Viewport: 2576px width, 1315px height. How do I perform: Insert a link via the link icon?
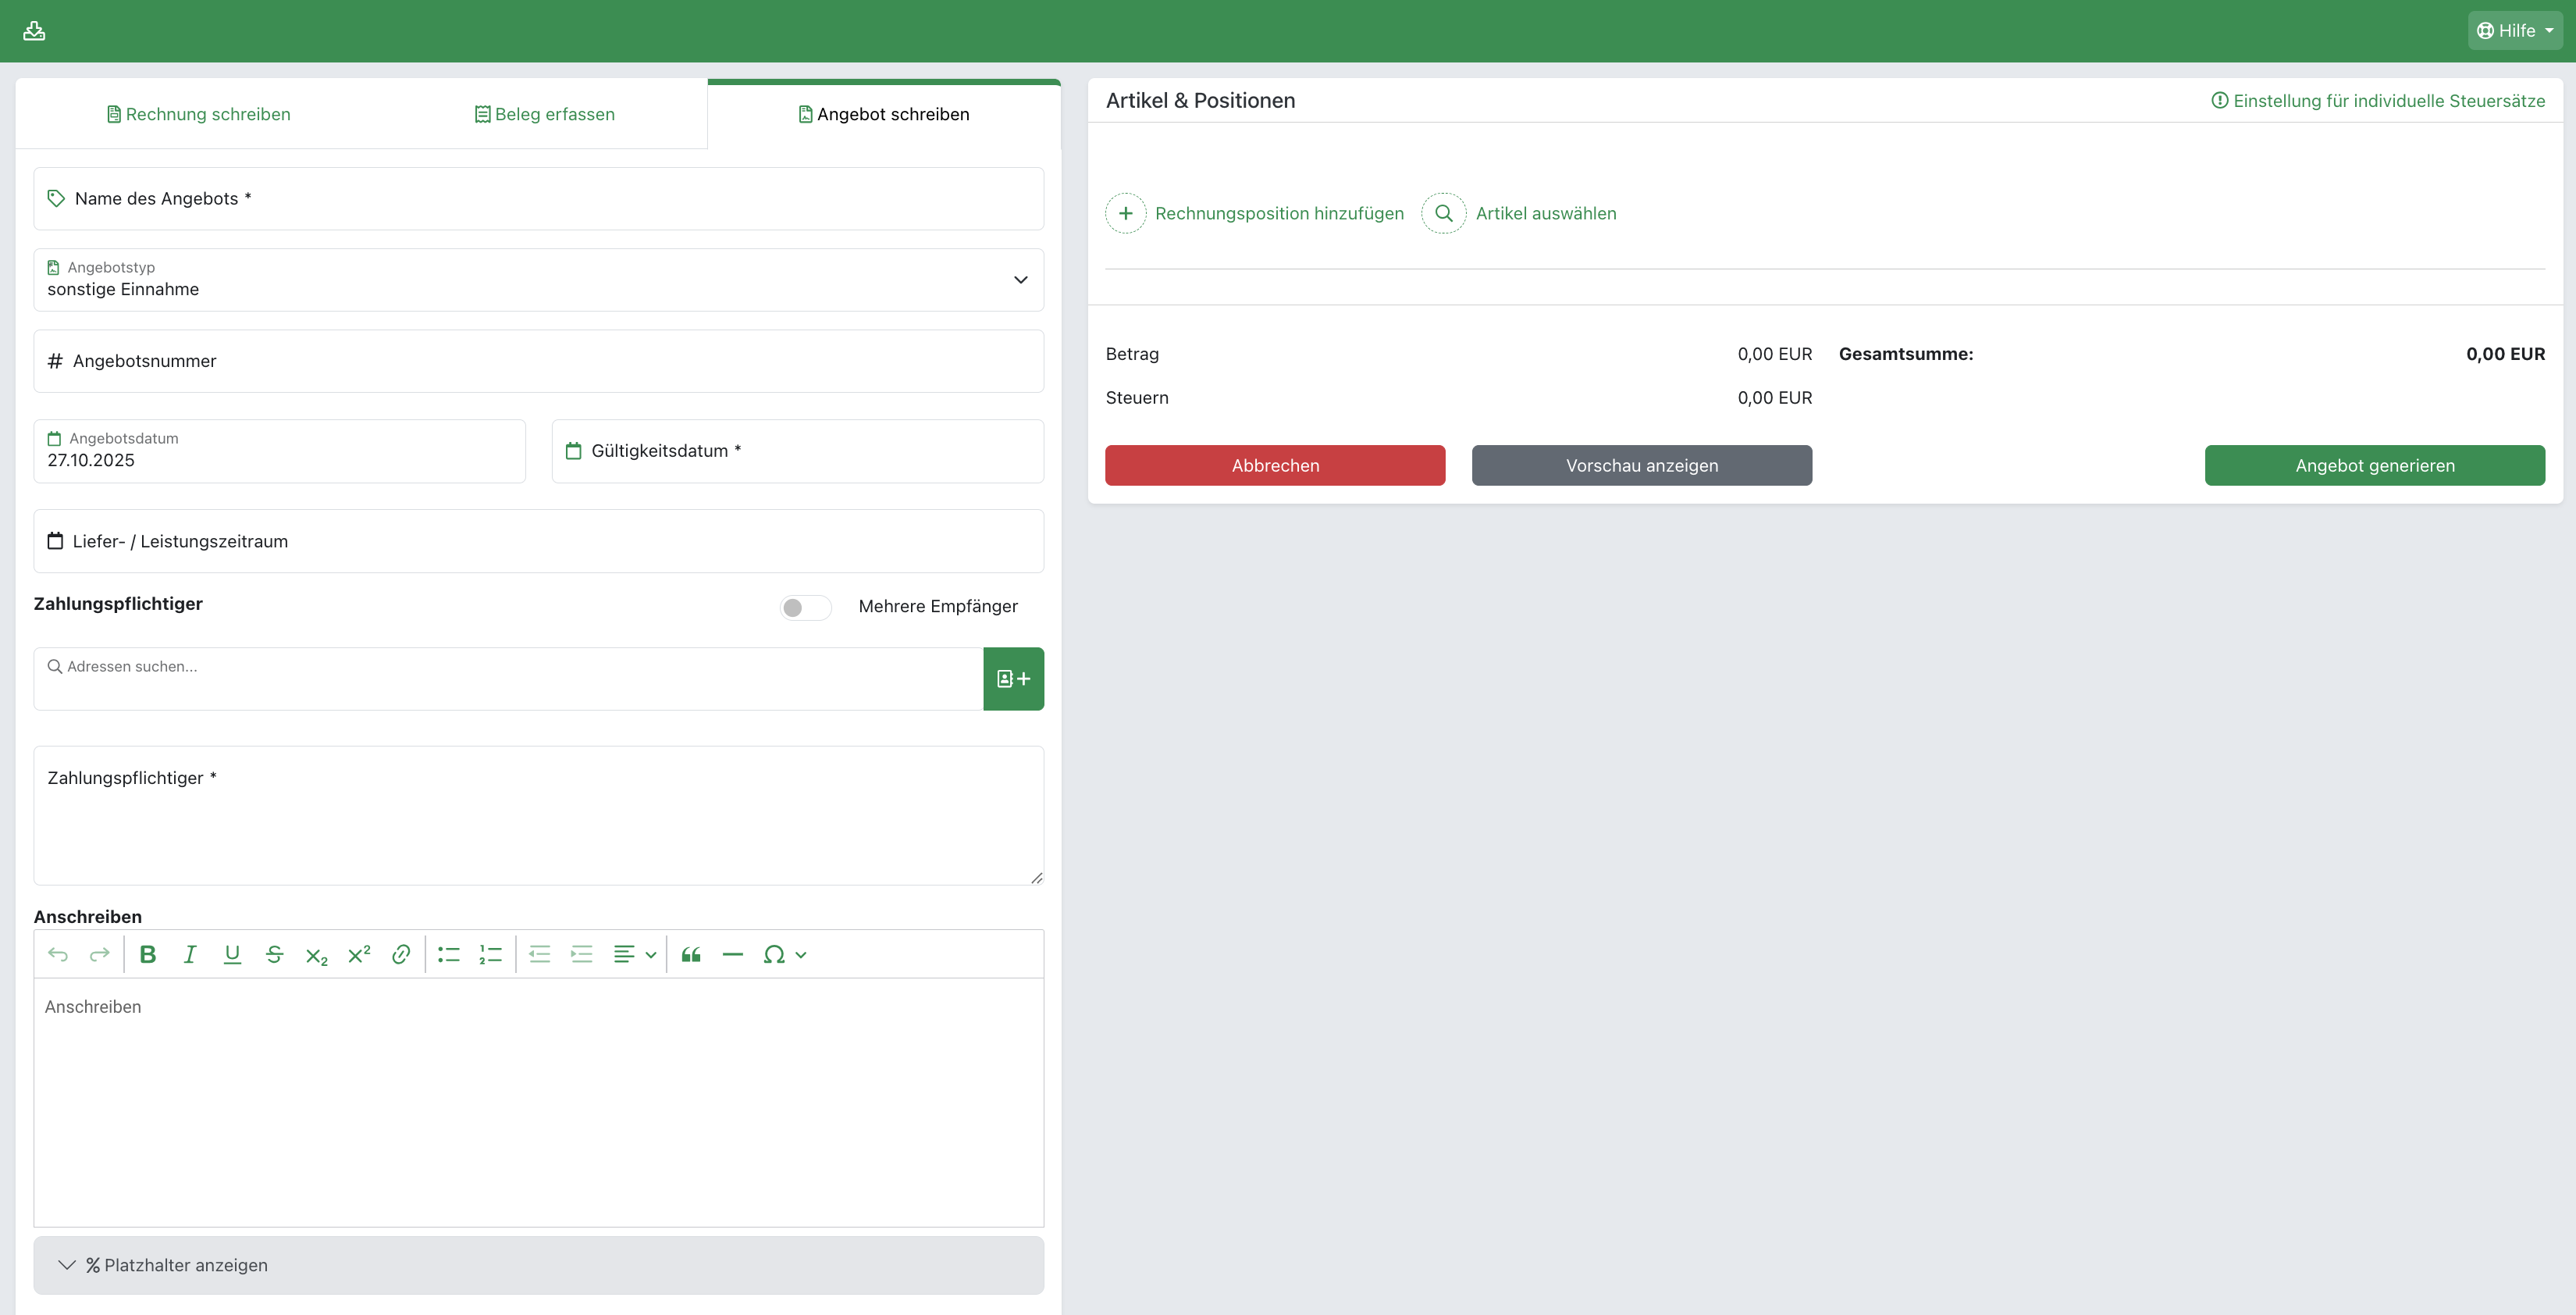[x=401, y=954]
